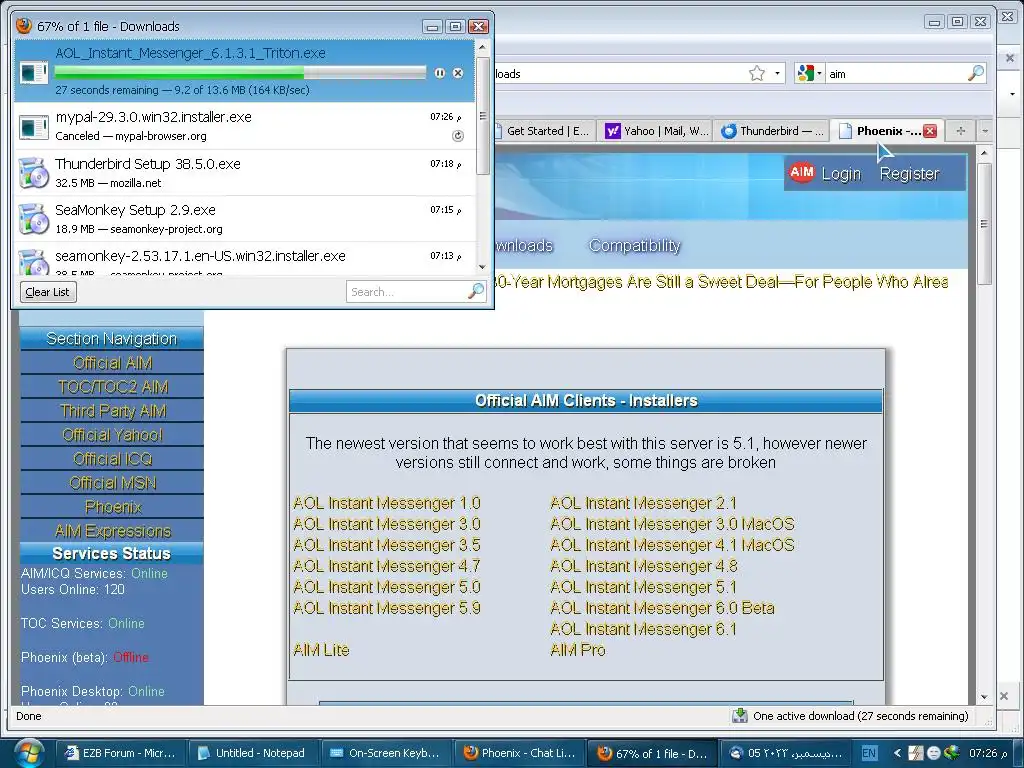Click the Downloads list vertical scrollbar thumb
Viewport: 1024px width, 768px height.
(x=483, y=116)
